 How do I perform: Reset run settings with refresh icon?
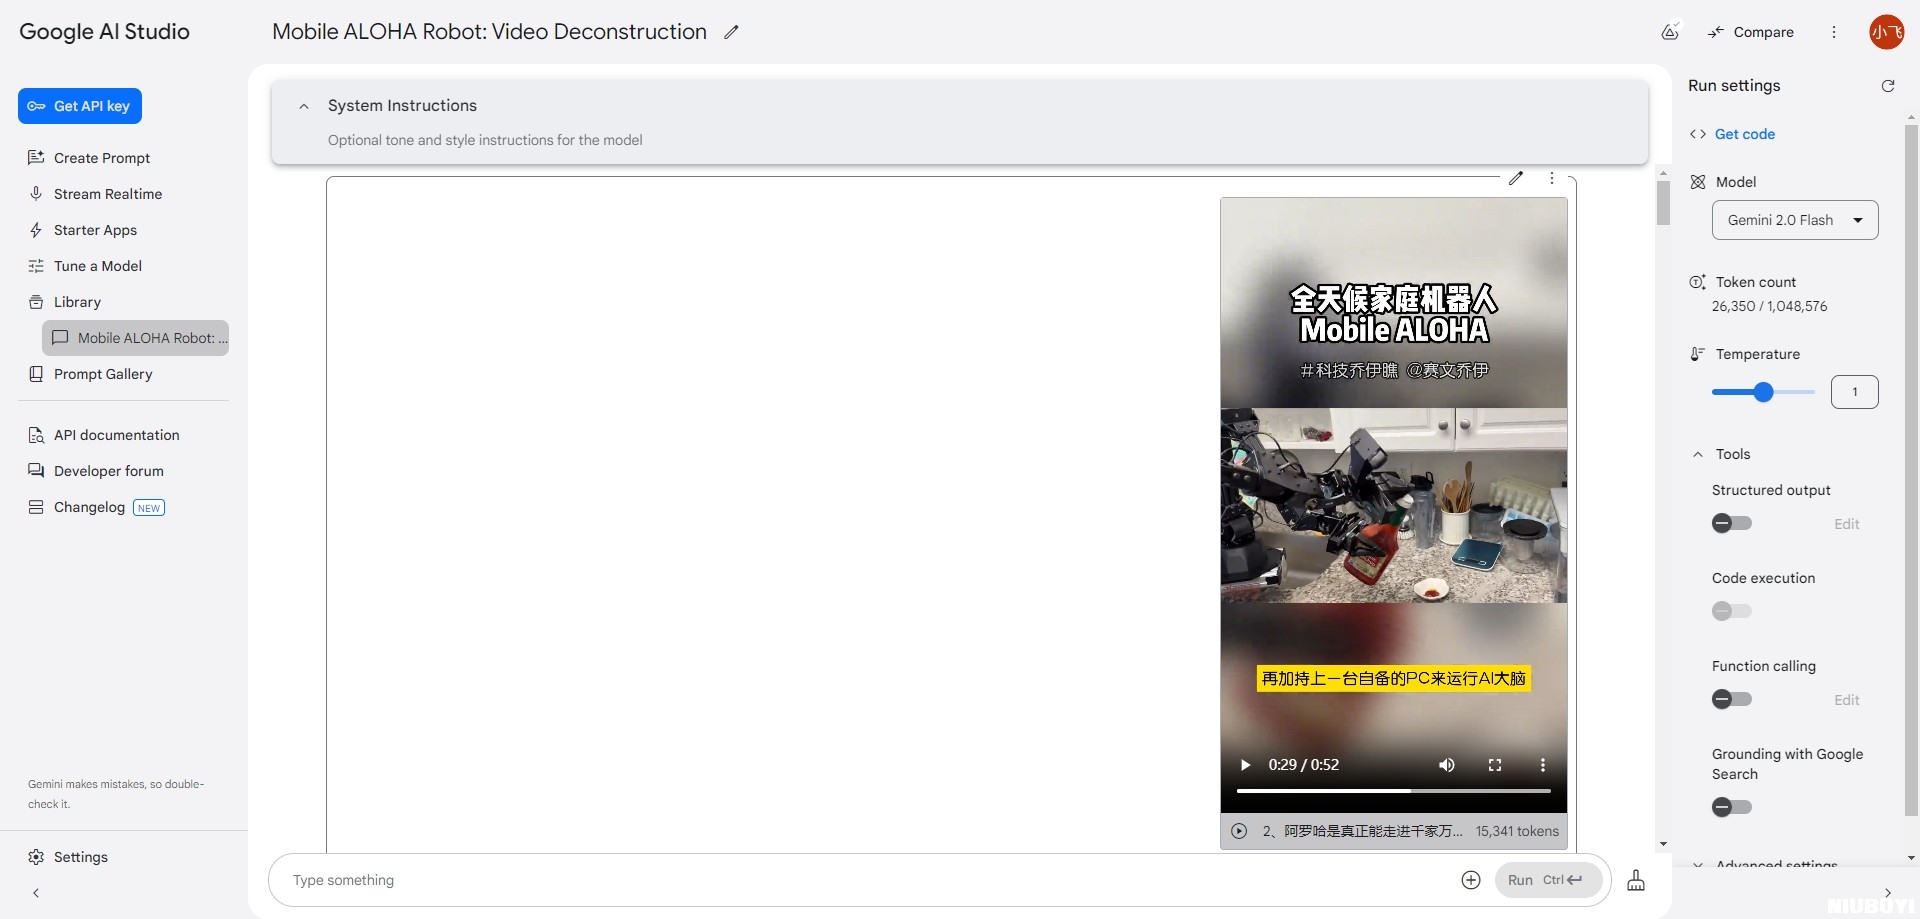pos(1888,86)
